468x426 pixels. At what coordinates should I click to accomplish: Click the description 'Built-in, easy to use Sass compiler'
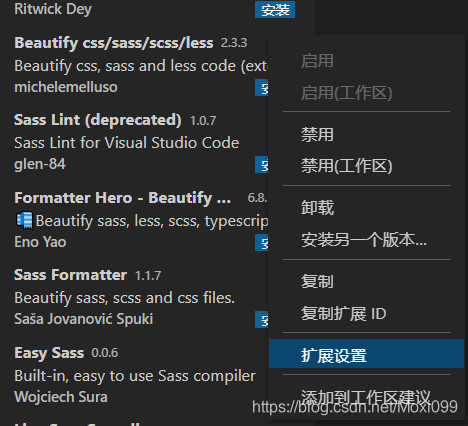coord(135,376)
